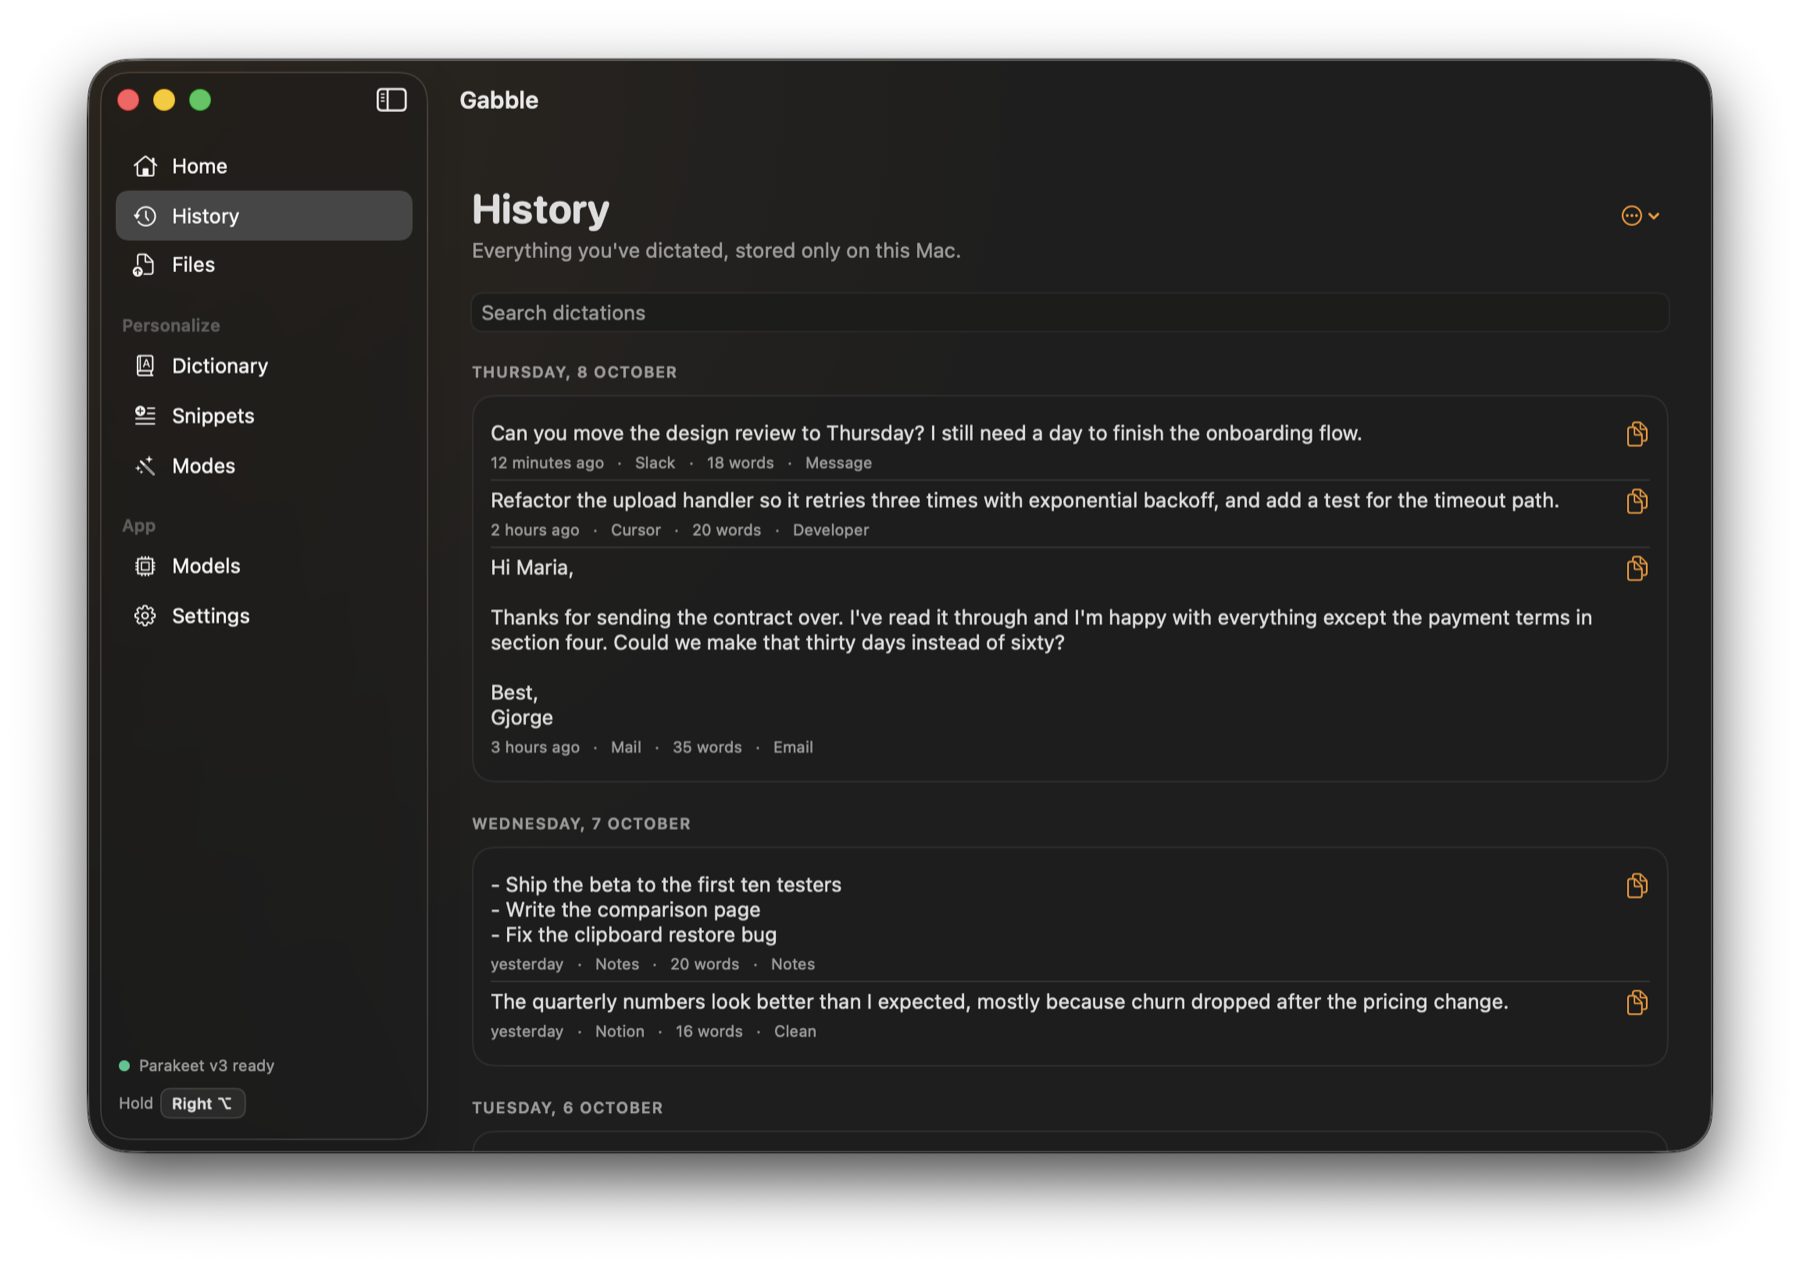Open Snippets label in sidebar
This screenshot has height=1268, width=1800.
(x=213, y=416)
